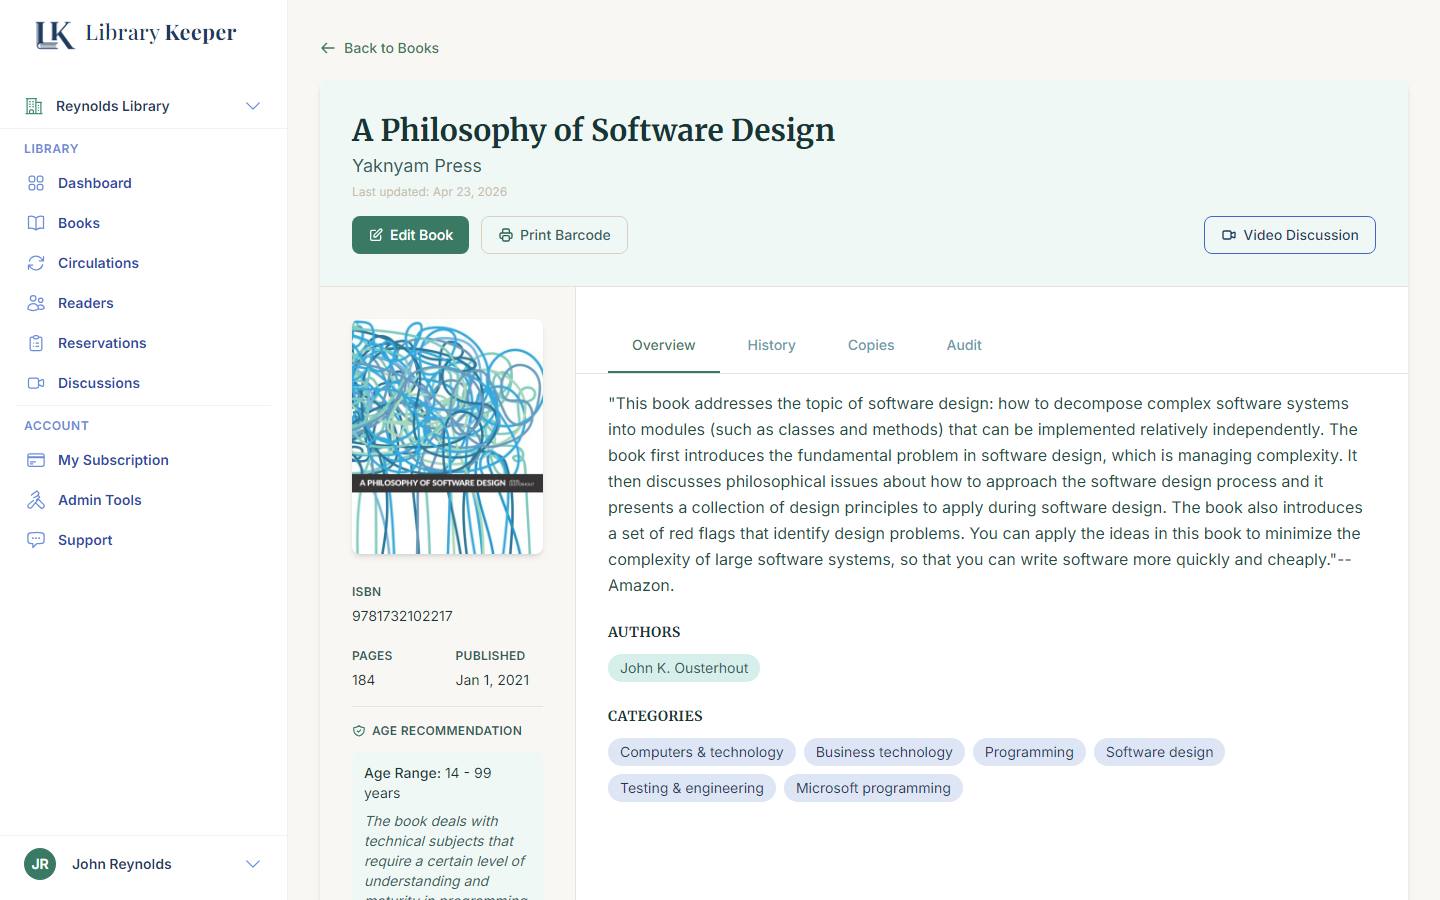Open Reservations in the sidebar
1440x900 pixels.
[144, 343]
